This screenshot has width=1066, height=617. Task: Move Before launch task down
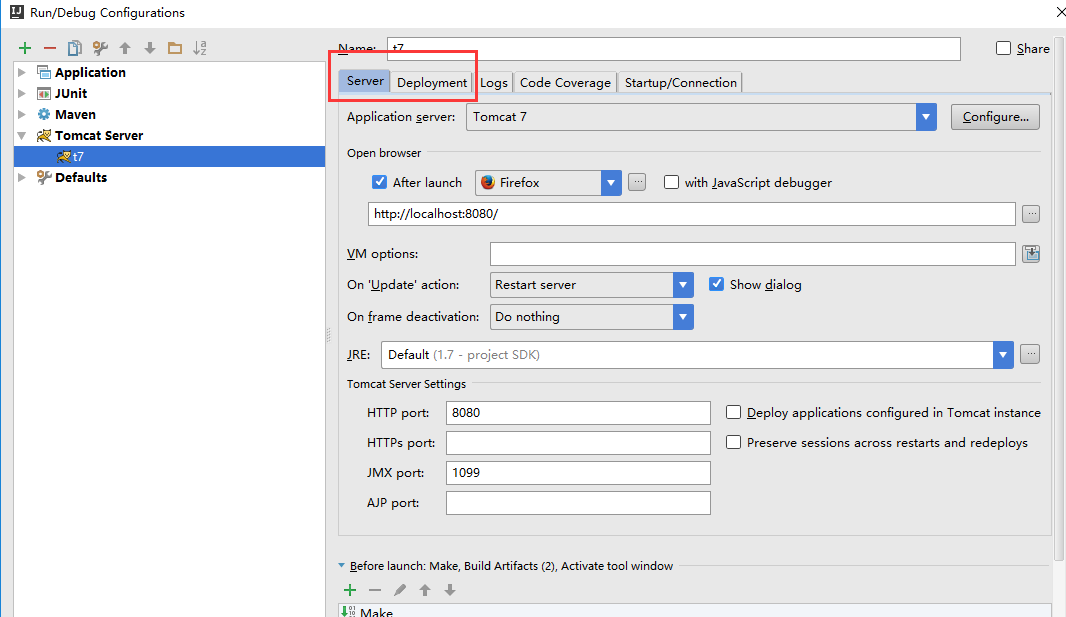(x=449, y=590)
